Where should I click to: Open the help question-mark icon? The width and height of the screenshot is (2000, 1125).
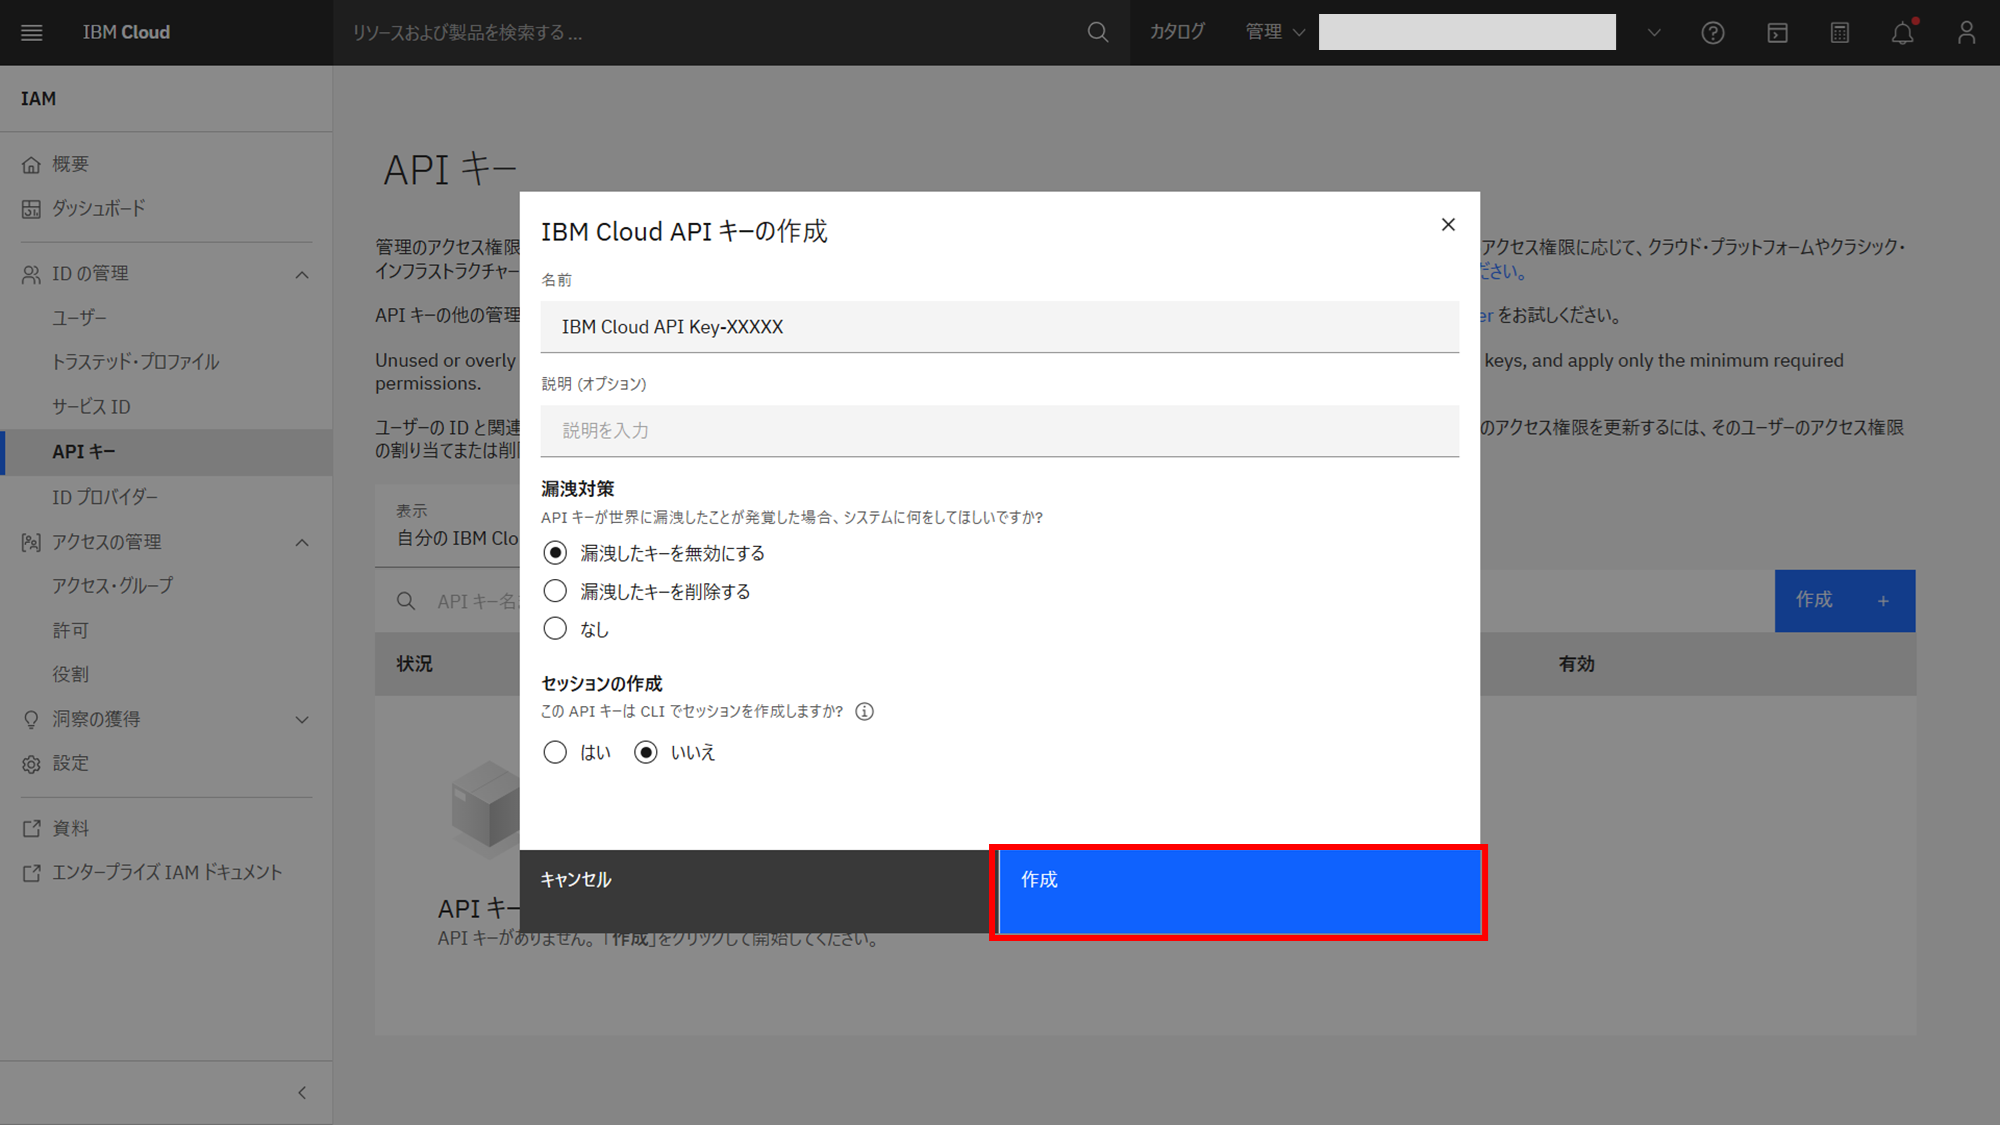(1712, 33)
